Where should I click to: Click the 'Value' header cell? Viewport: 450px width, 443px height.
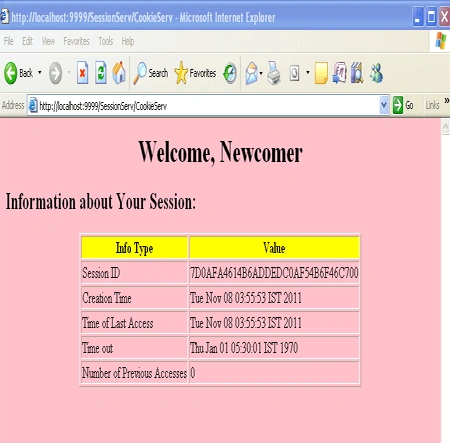coord(274,248)
